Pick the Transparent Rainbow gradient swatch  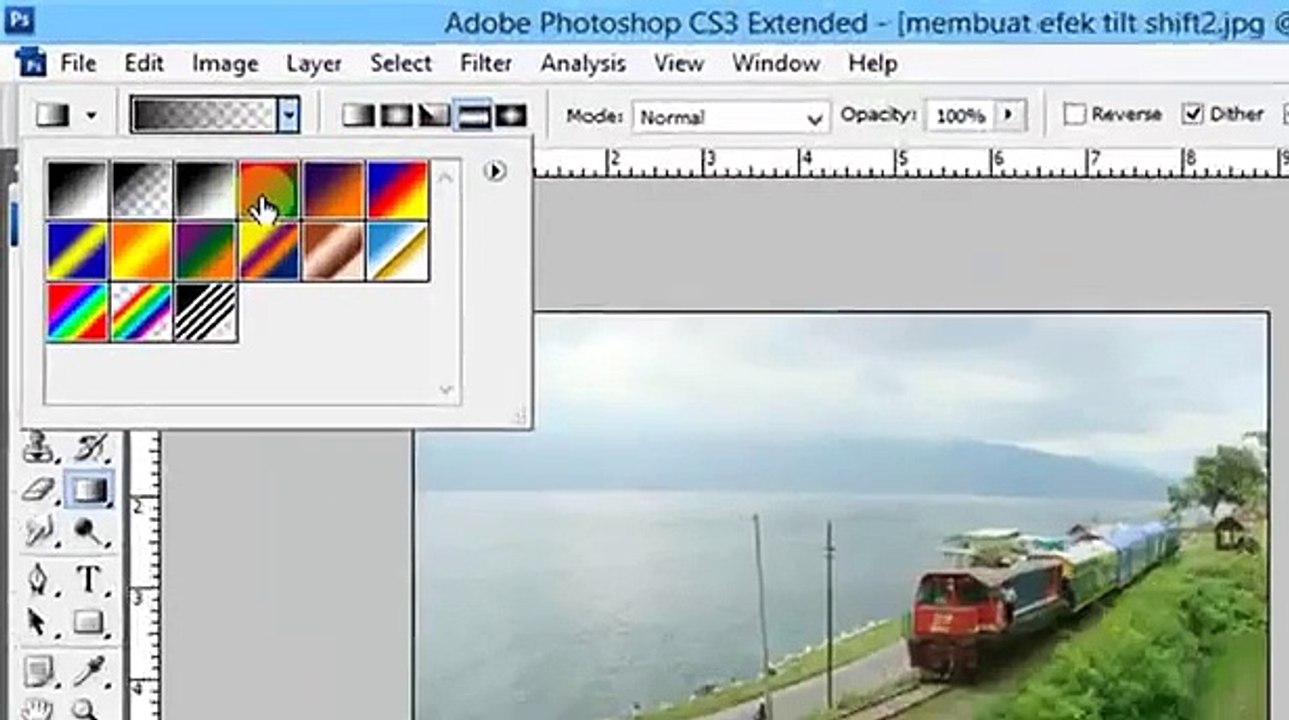(x=141, y=312)
